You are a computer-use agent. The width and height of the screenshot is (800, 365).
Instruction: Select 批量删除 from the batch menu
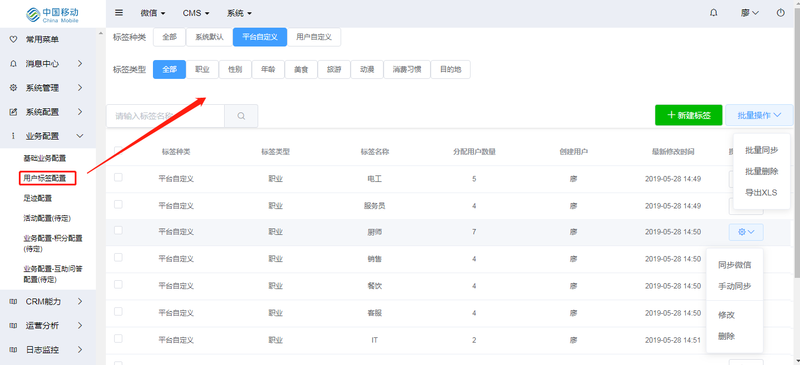tap(761, 172)
